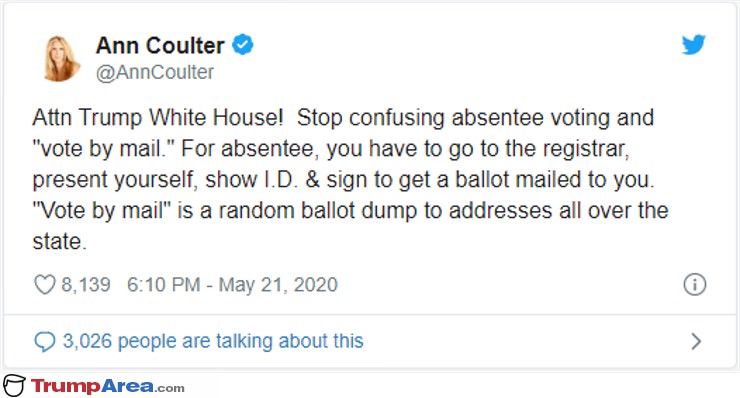The width and height of the screenshot is (740, 398).
Task: Expand the conversation with the right chevron
Action: point(696,341)
